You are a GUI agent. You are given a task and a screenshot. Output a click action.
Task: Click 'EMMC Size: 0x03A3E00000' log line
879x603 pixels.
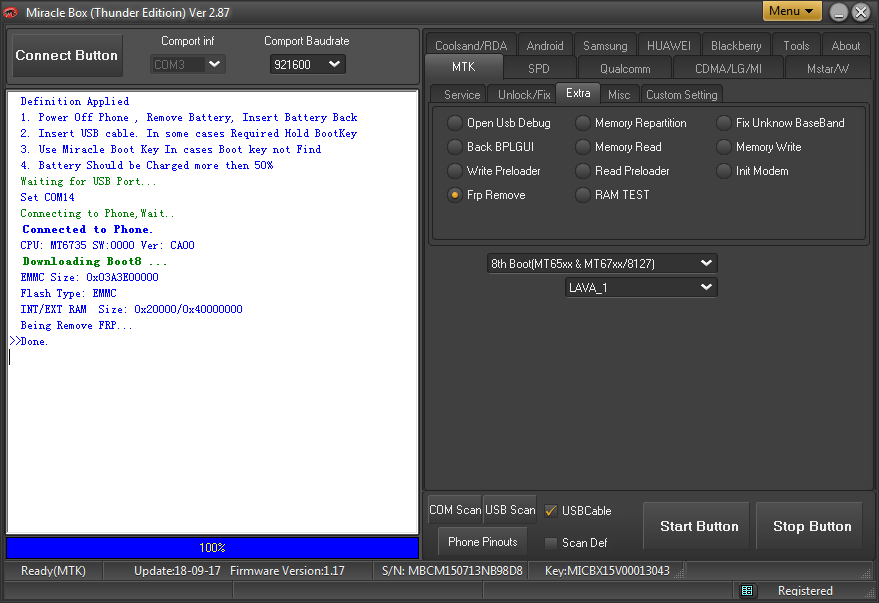90,277
